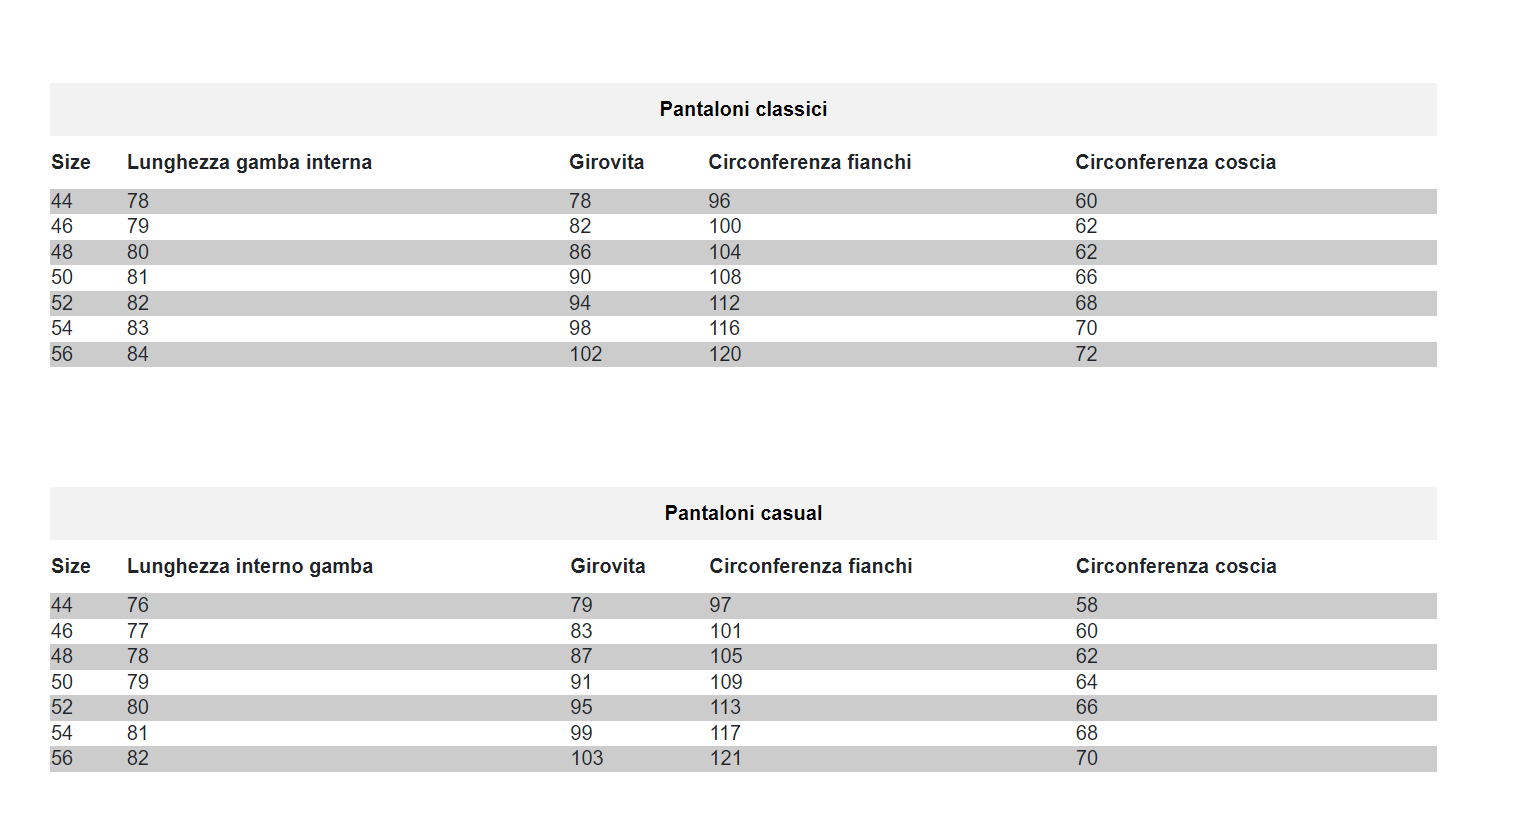Select the inner leg value 84
Viewport: 1536px width, 830px height.
(138, 354)
